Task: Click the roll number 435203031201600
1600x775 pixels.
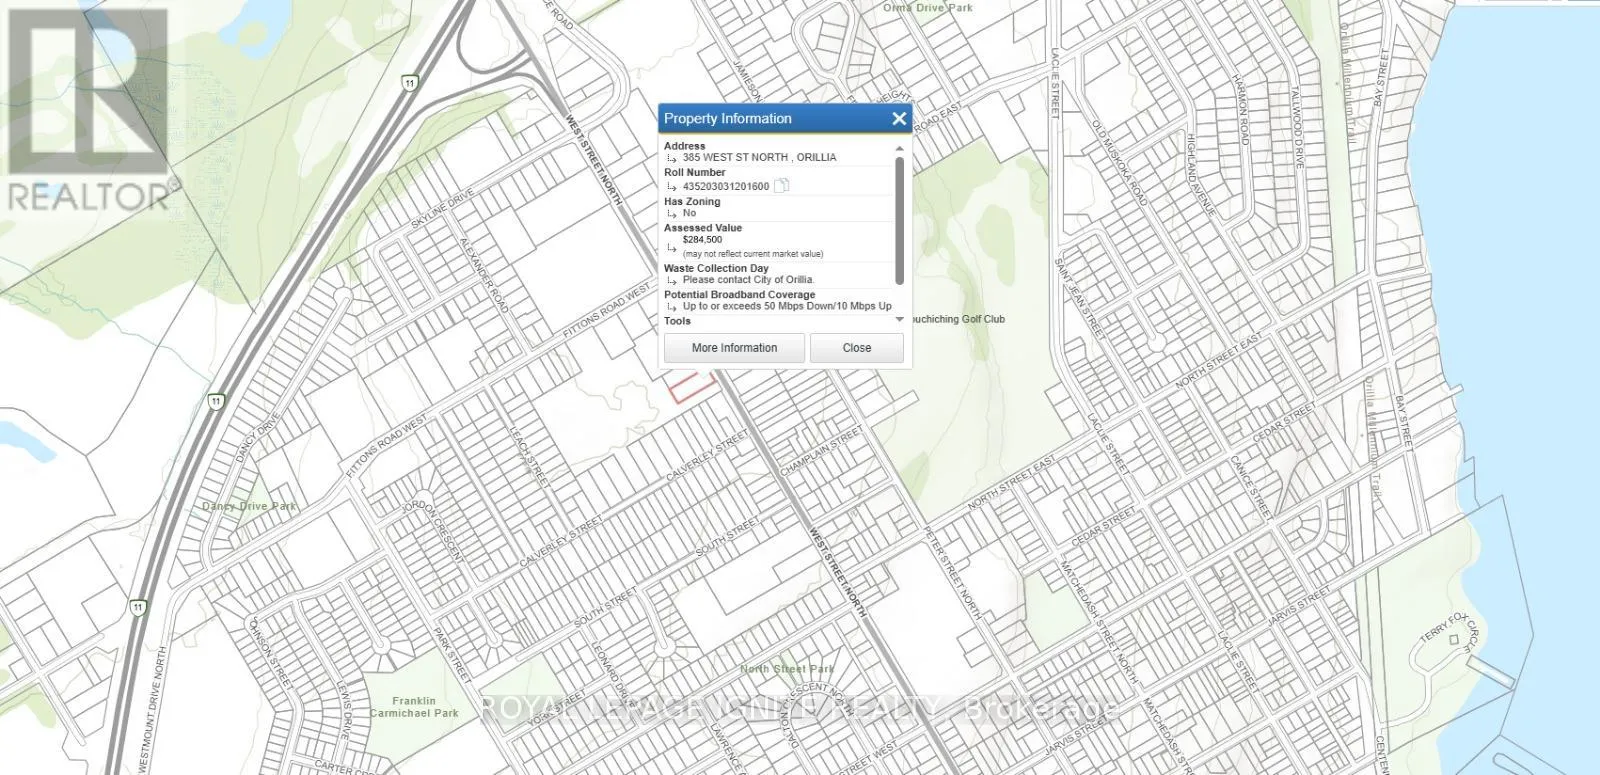Action: tap(726, 186)
